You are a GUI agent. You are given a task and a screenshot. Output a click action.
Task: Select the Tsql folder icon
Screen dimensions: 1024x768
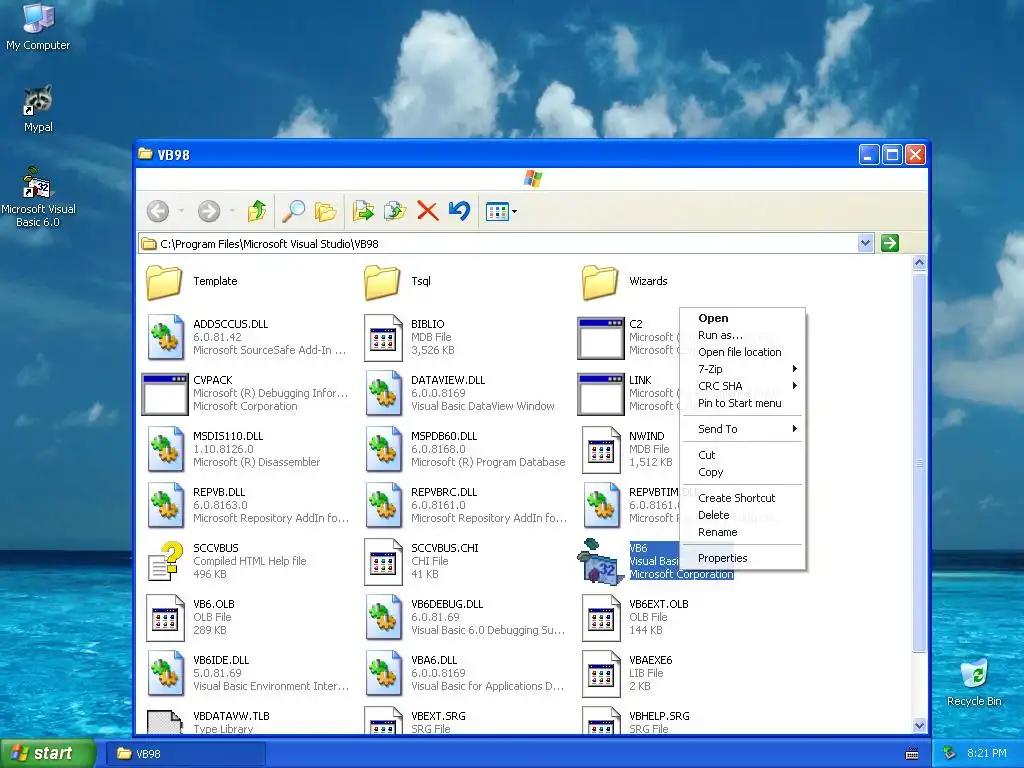pos(382,282)
